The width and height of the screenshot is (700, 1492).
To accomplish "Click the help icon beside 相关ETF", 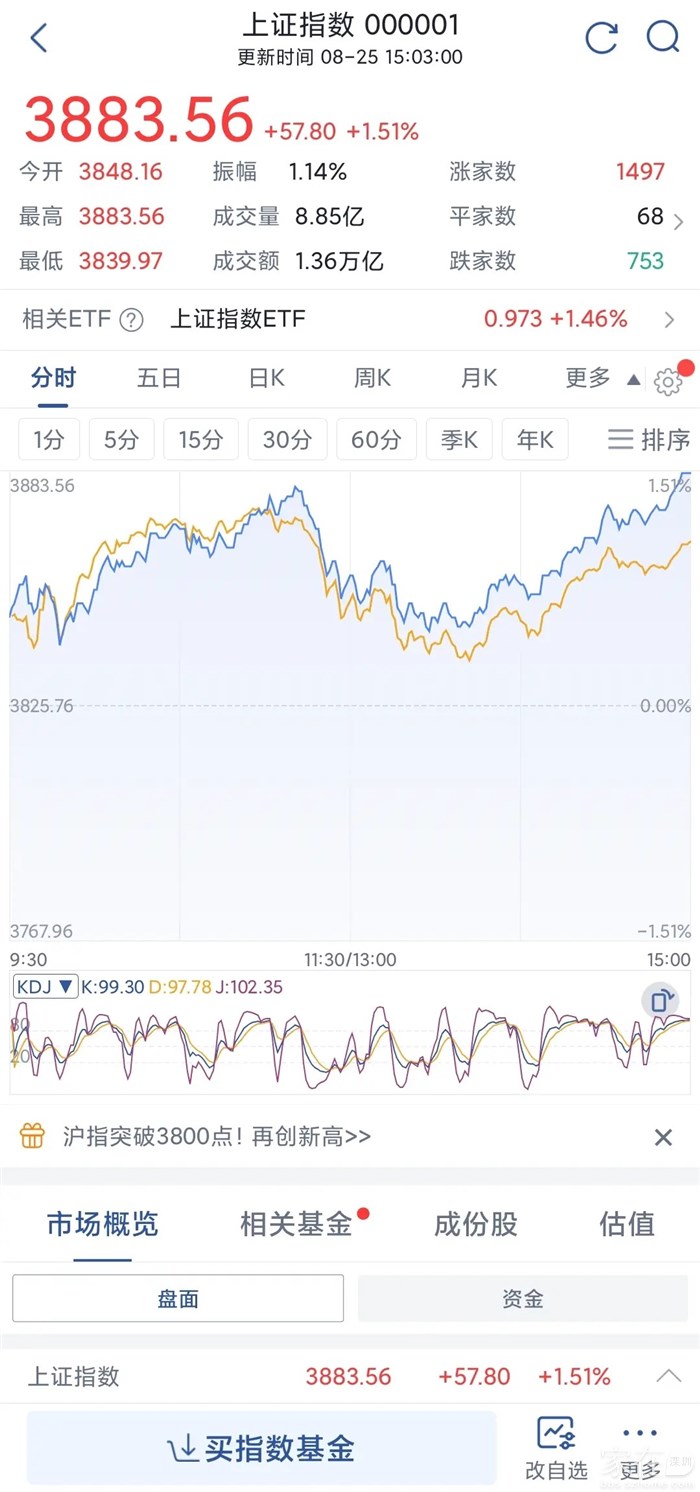I will pos(131,320).
